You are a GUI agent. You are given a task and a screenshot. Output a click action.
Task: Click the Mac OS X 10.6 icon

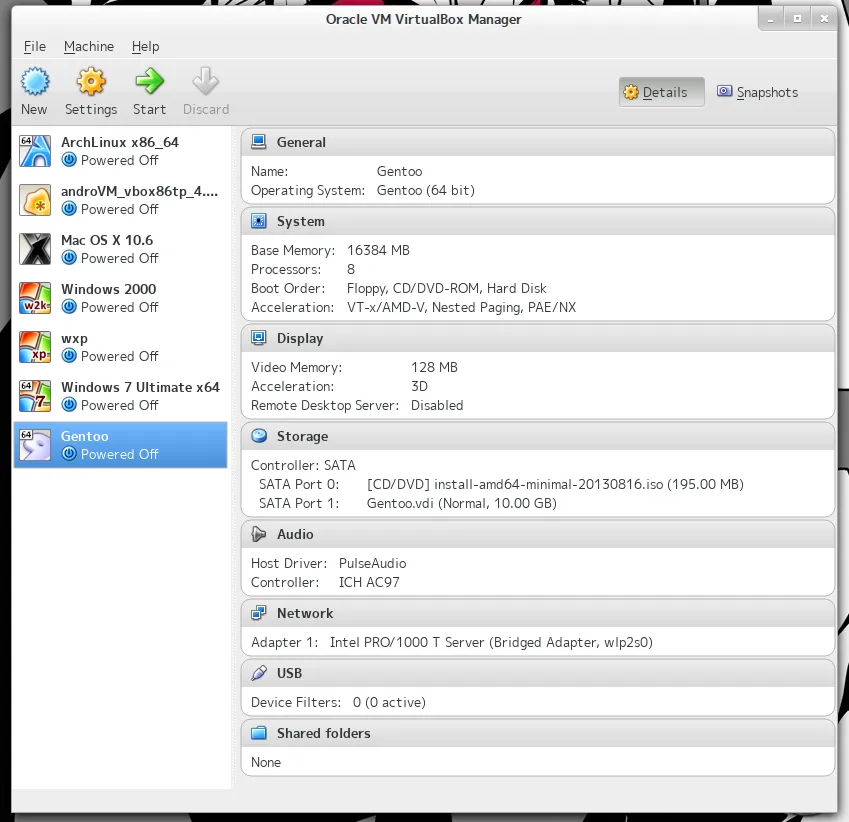click(35, 249)
